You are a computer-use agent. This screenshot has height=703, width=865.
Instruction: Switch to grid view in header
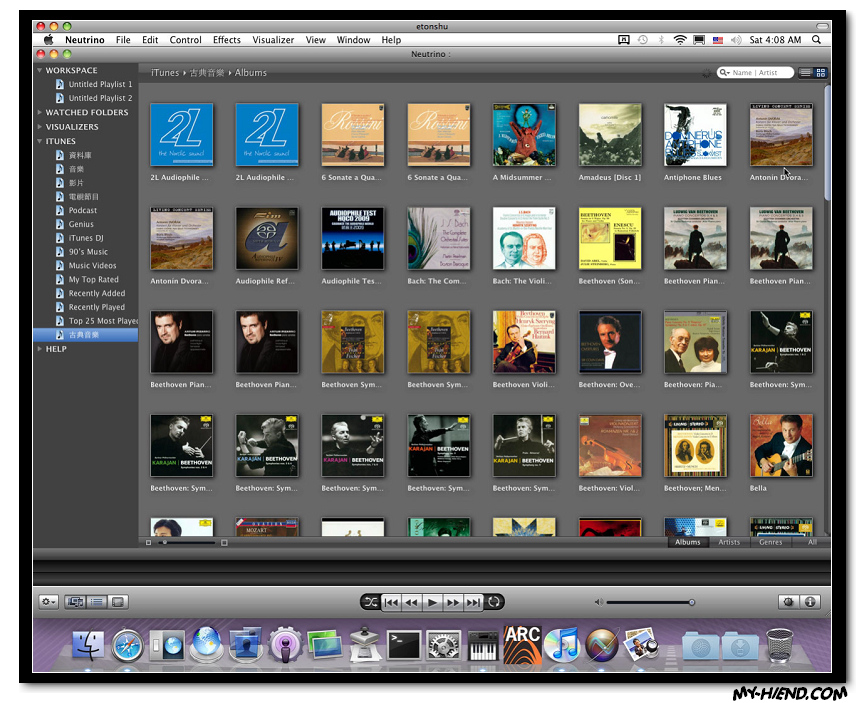tap(821, 72)
